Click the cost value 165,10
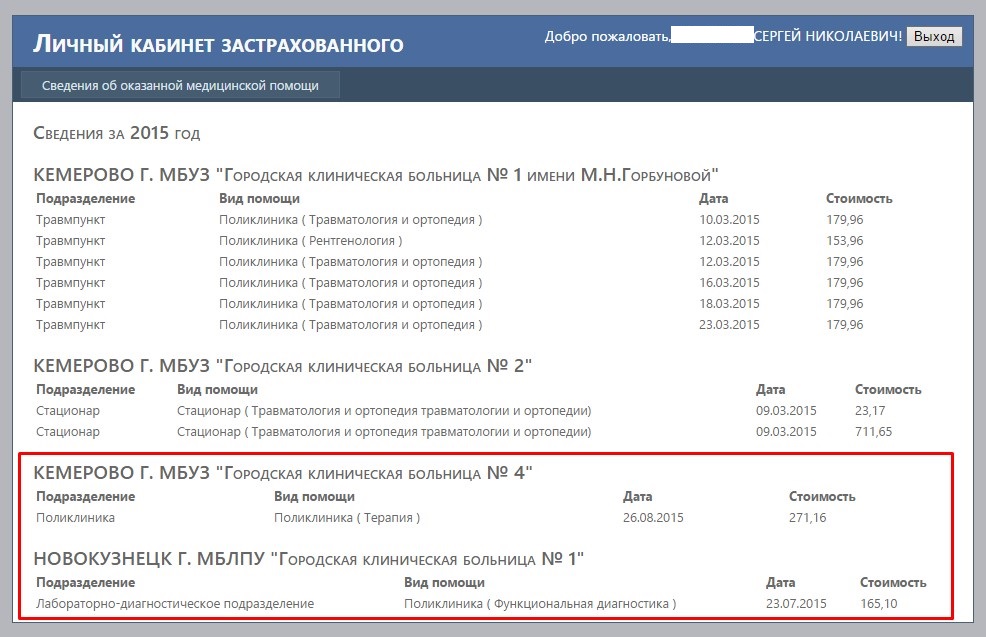The image size is (986, 637). click(x=878, y=604)
